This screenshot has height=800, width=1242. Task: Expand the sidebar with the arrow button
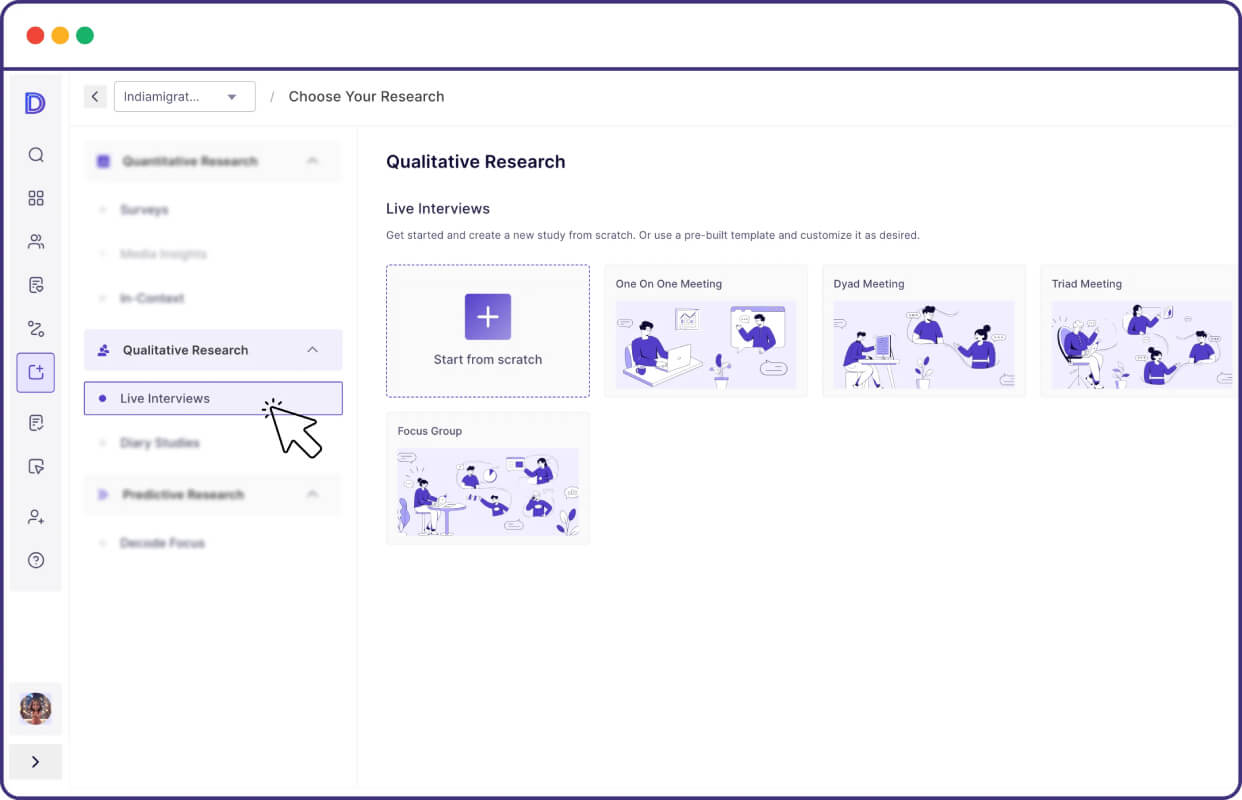point(36,762)
